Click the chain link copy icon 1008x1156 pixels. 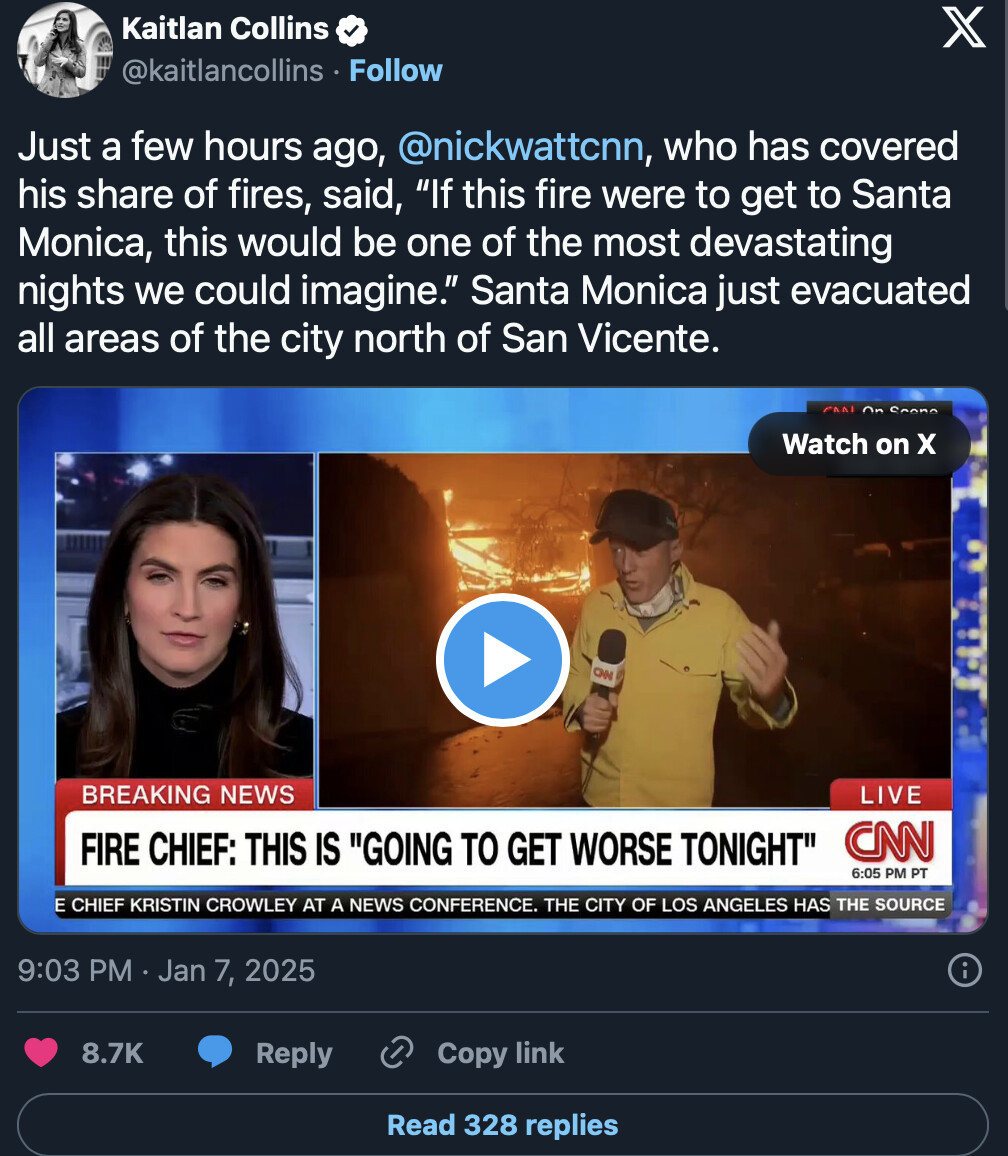coord(397,1052)
